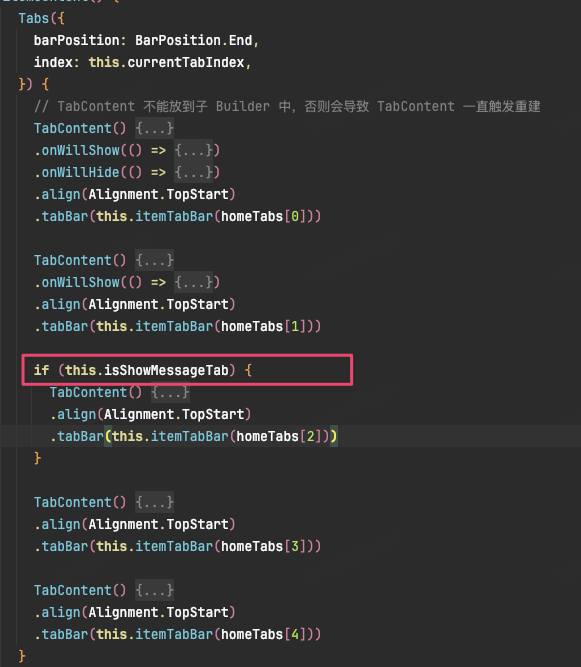The width and height of the screenshot is (581, 667).
Task: Expand the first onWillShow folded body
Action: [x=194, y=150]
